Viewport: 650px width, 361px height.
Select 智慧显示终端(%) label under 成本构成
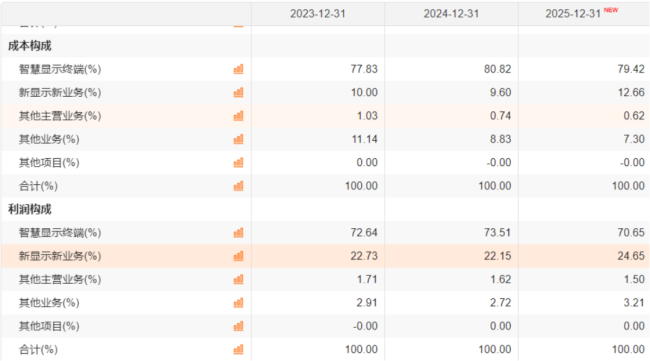(x=60, y=69)
